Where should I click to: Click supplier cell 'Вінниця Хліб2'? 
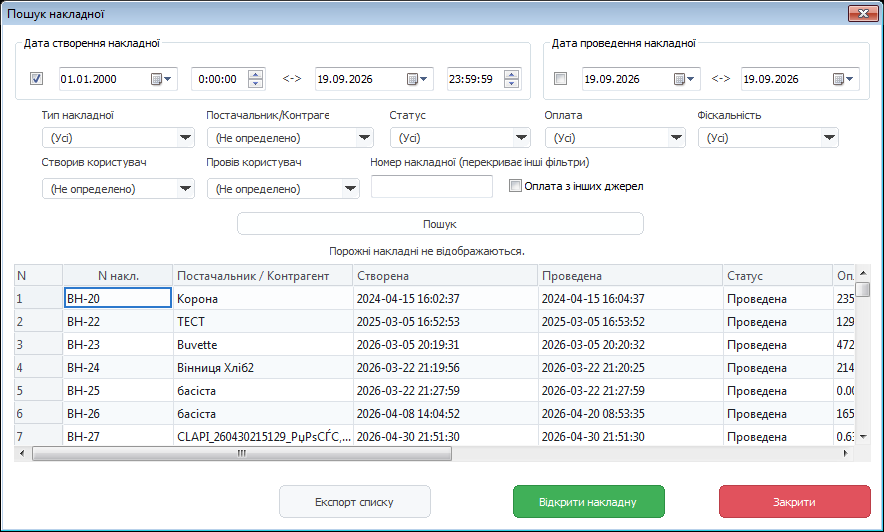pos(263,367)
